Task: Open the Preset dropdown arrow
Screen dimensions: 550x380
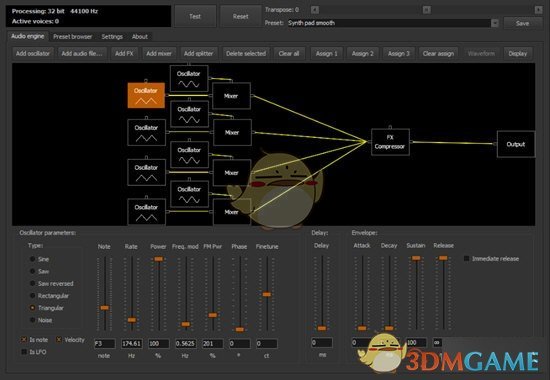Action: pyautogui.click(x=495, y=23)
